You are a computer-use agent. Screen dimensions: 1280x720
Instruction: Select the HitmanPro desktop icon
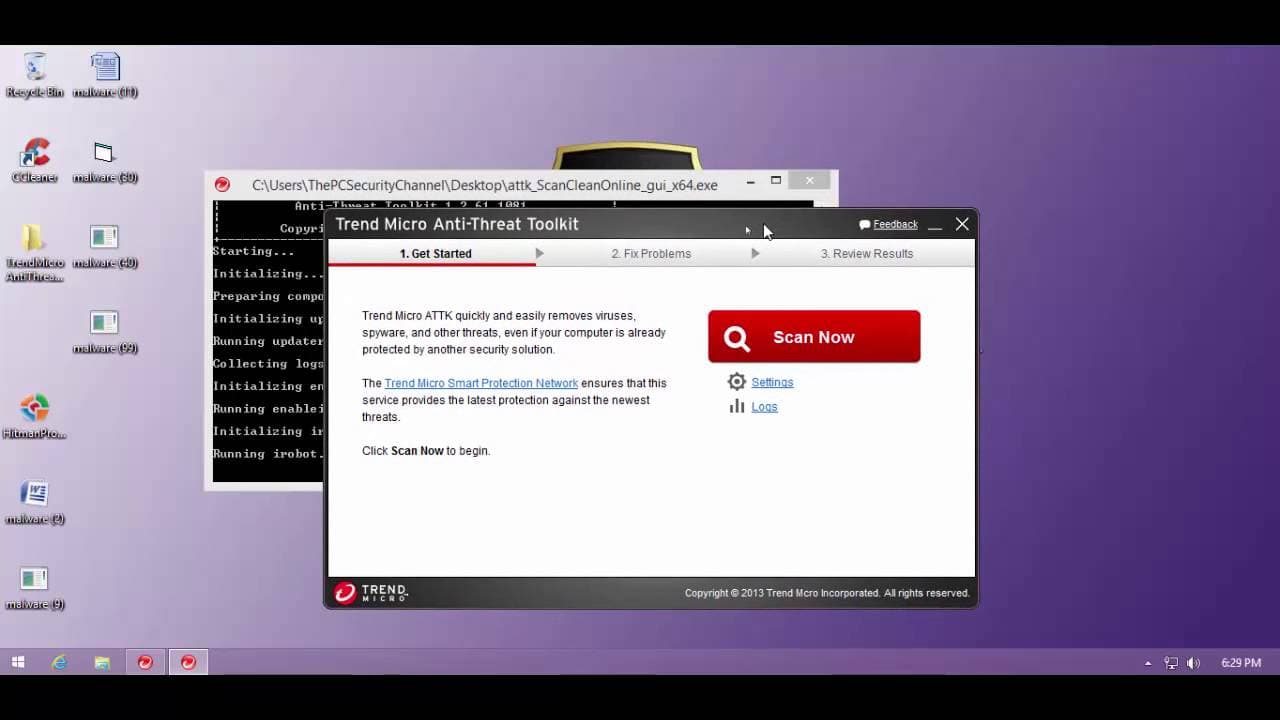click(x=35, y=416)
